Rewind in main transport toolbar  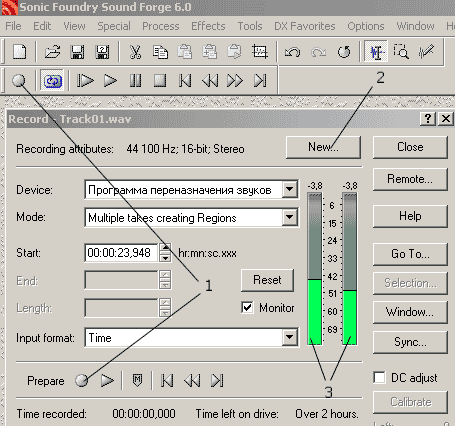pos(210,81)
